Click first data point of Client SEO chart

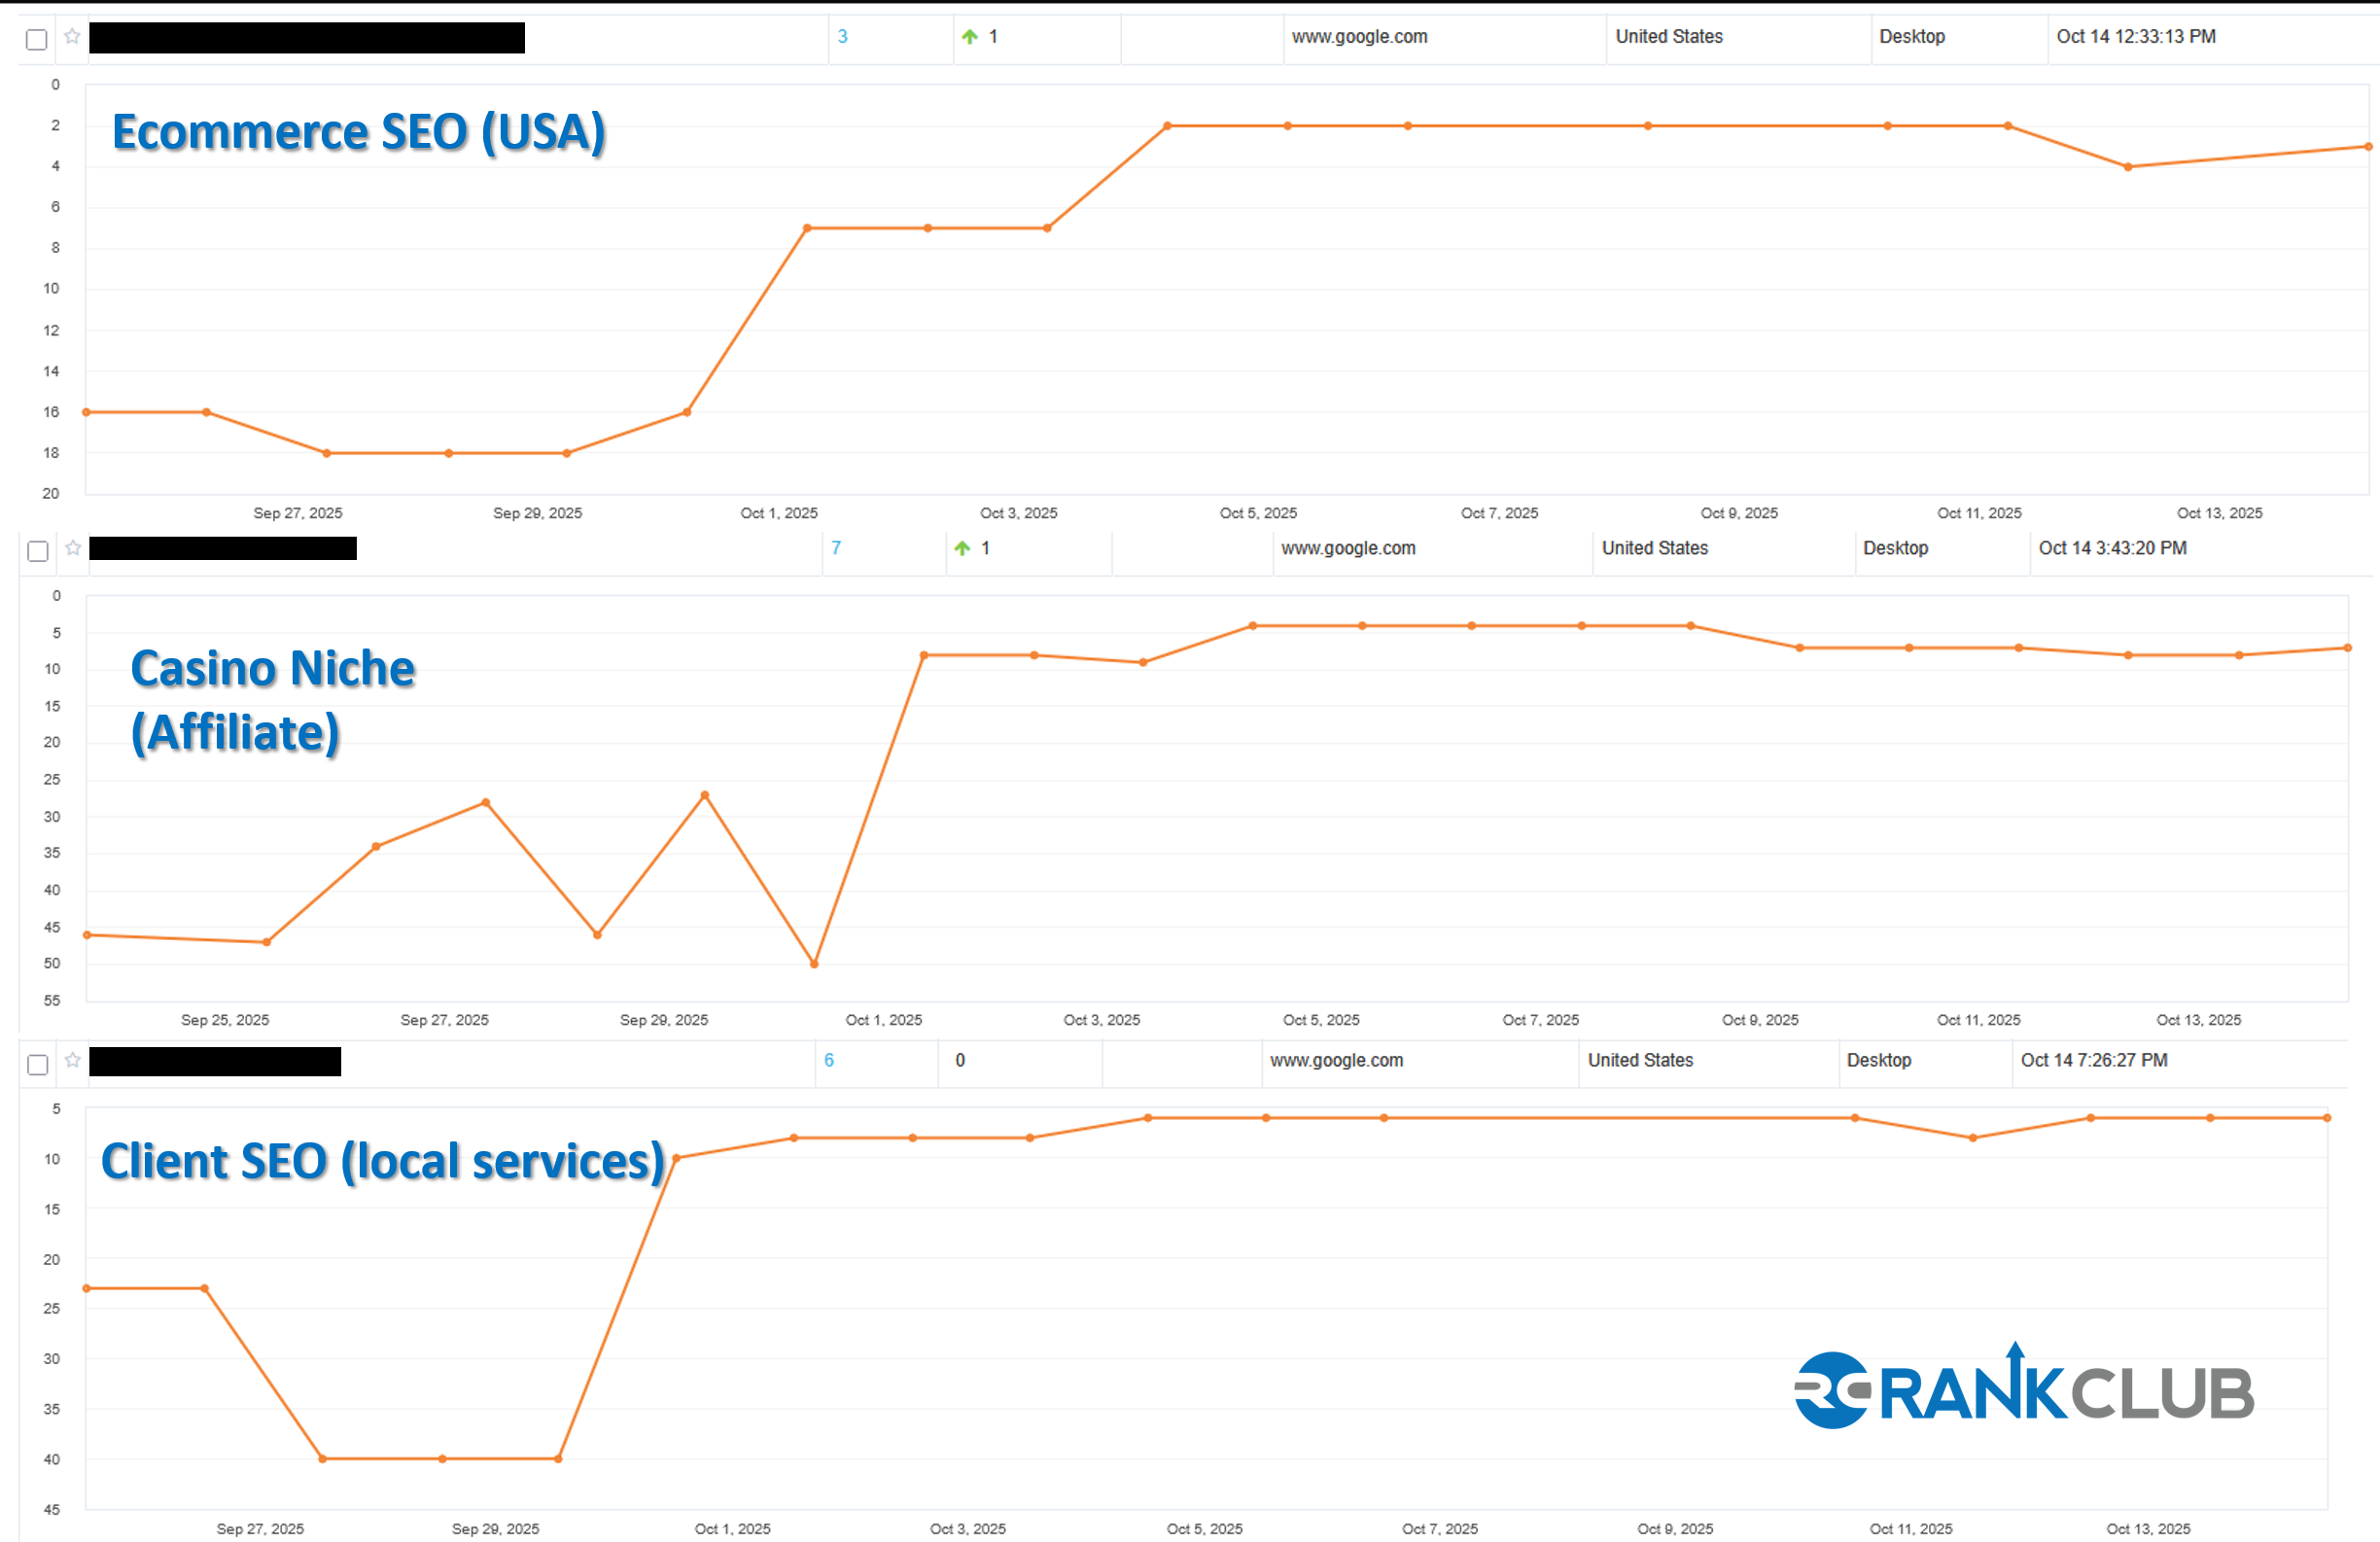coord(87,1288)
